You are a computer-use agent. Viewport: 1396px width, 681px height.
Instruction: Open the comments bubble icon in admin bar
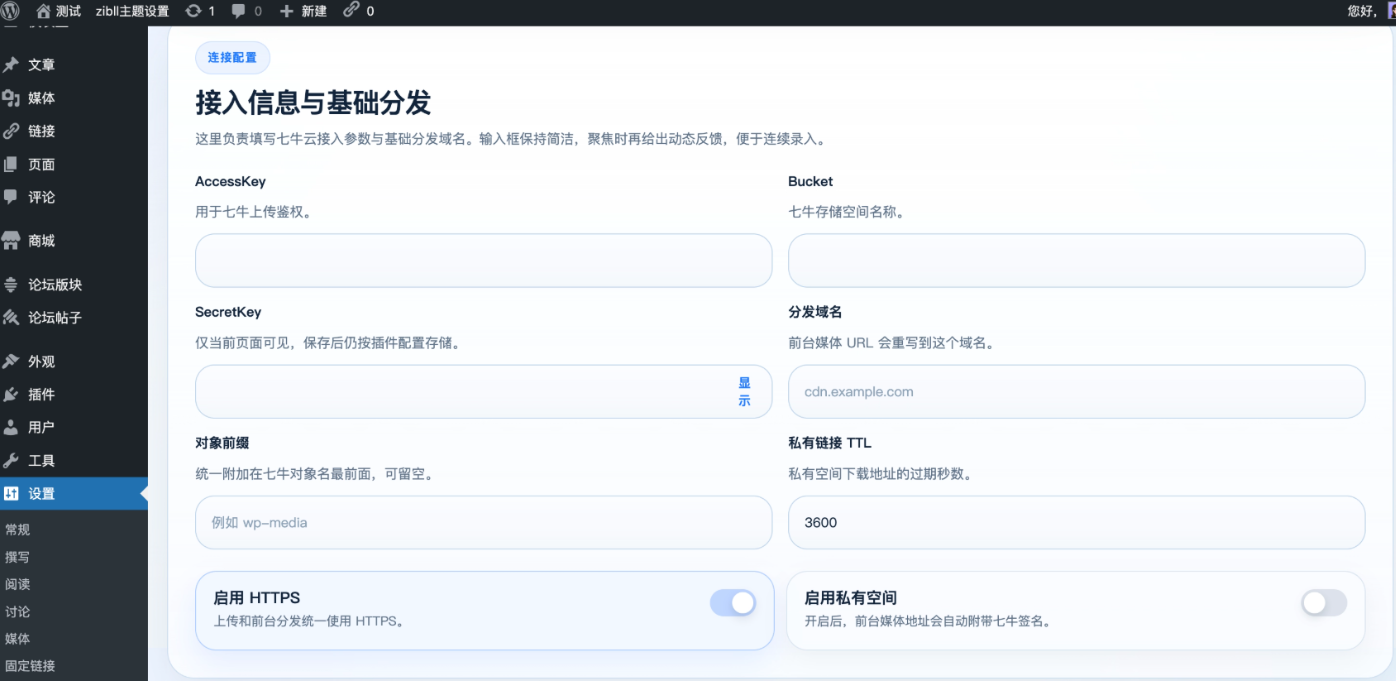click(239, 11)
